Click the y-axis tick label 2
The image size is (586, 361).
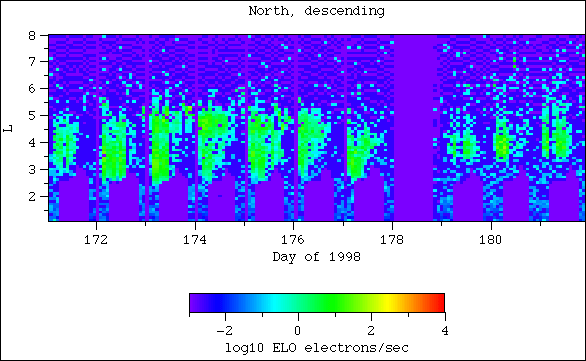click(x=32, y=196)
